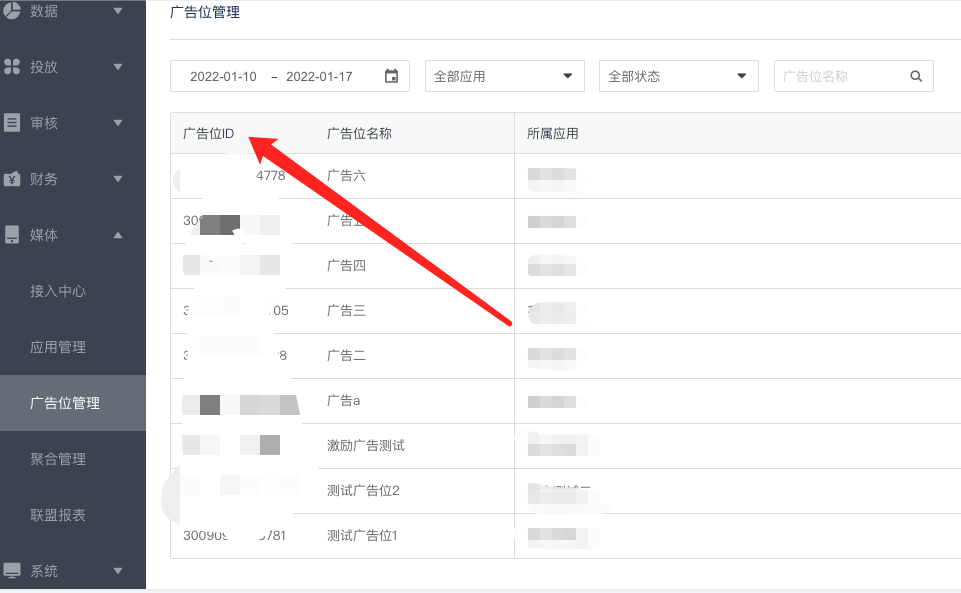961x593 pixels.
Task: Open the 全部应用 dropdown
Action: [505, 76]
